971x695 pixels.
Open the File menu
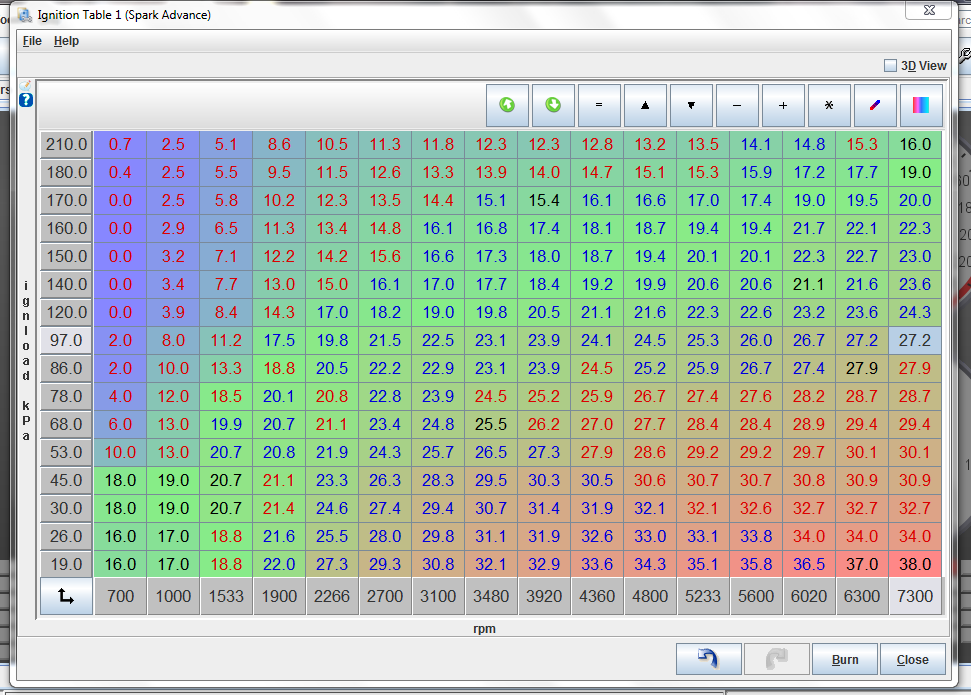[32, 41]
